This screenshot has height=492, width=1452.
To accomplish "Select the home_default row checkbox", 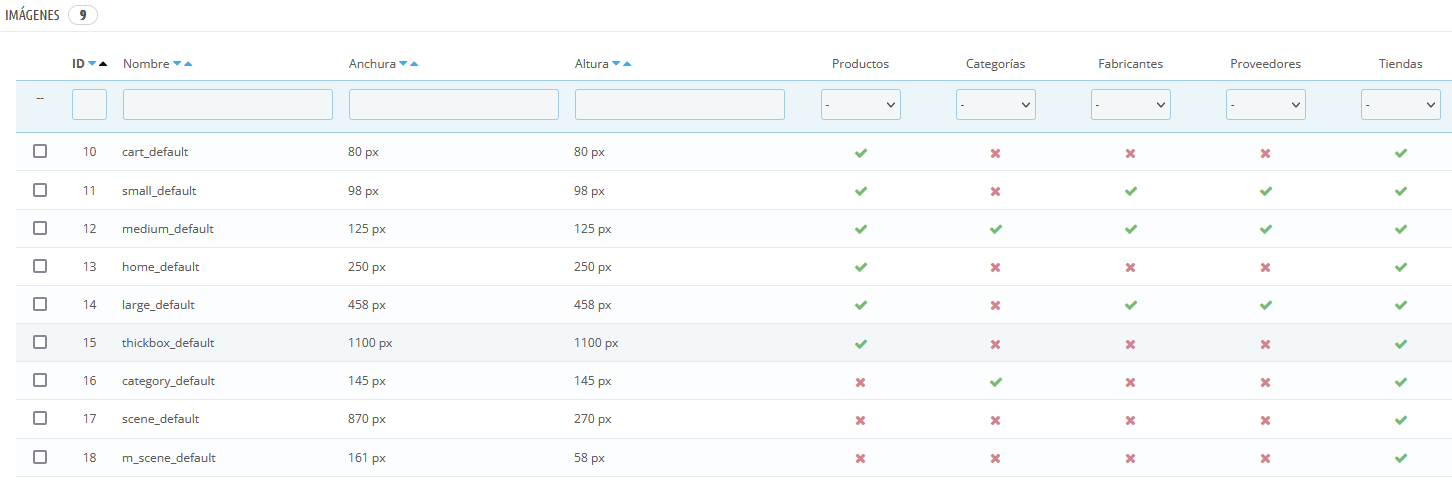I will (40, 266).
